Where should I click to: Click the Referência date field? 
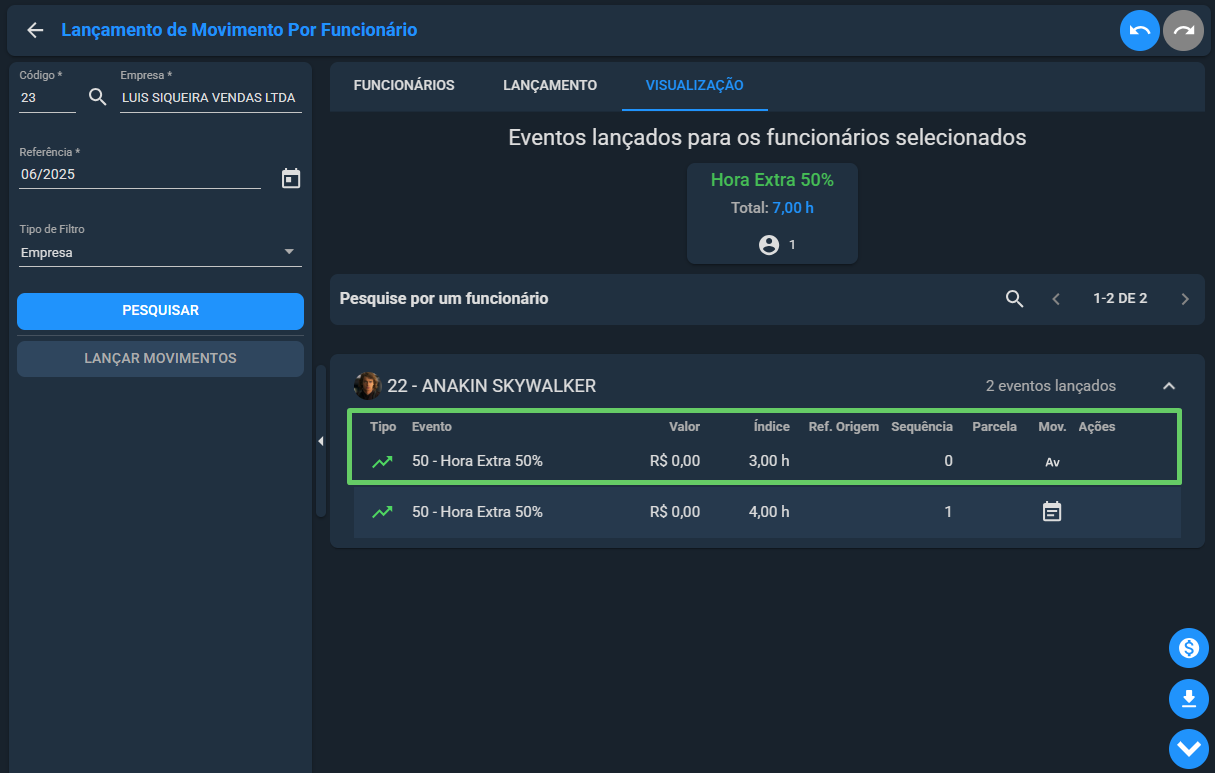(x=140, y=174)
